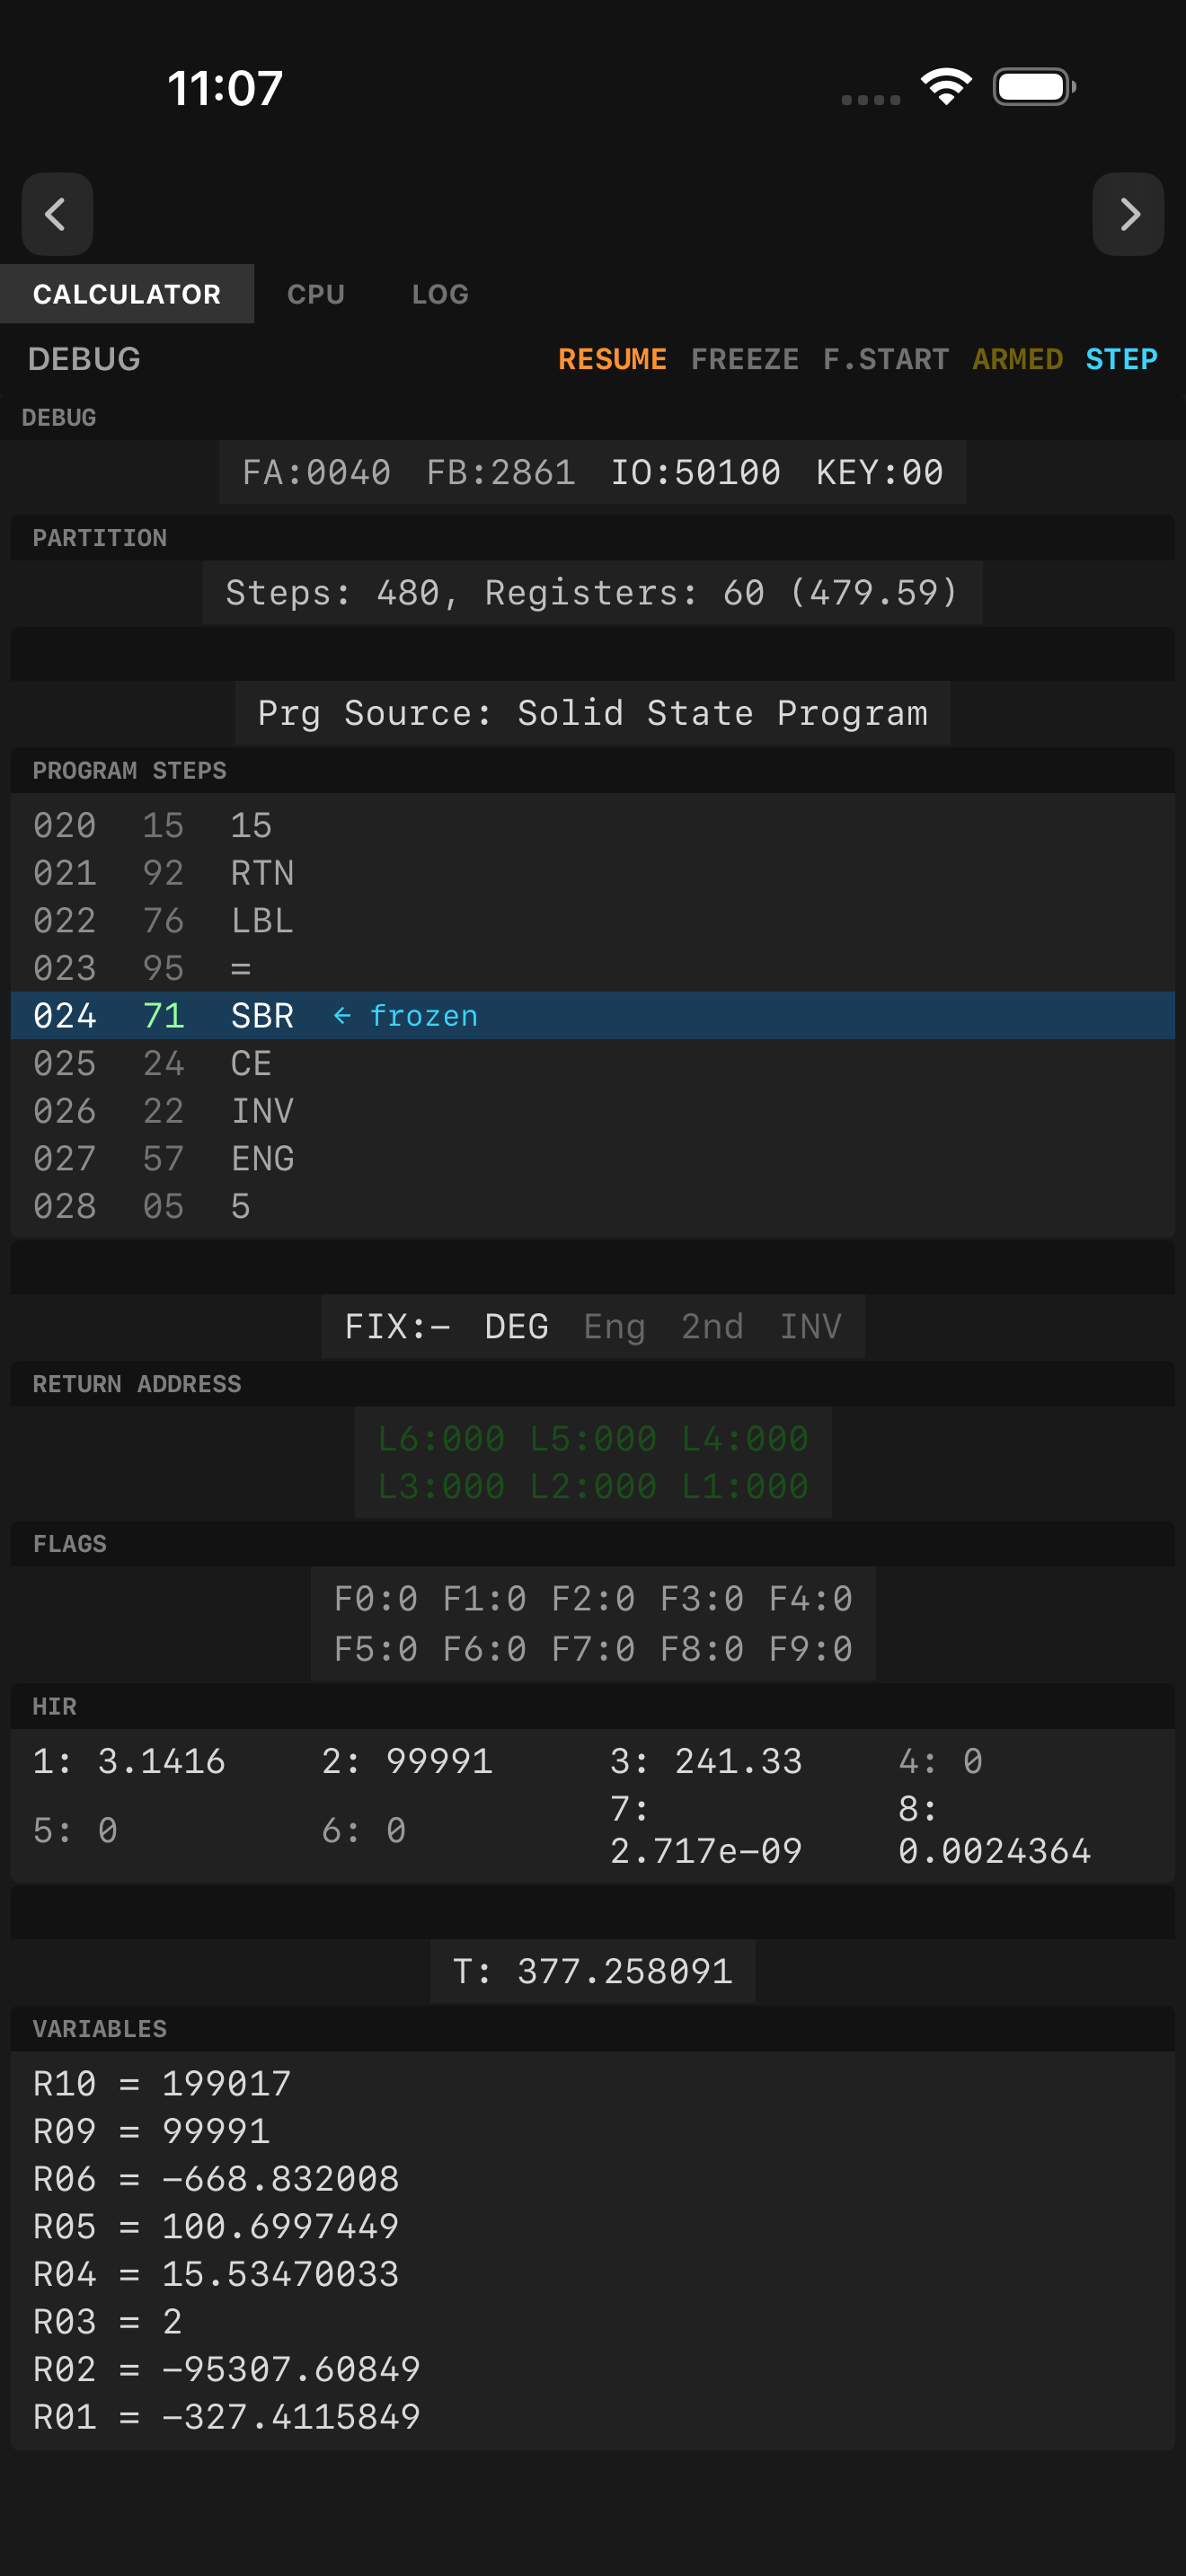Tap the FREEZE button
1186x2576 pixels.
[745, 359]
